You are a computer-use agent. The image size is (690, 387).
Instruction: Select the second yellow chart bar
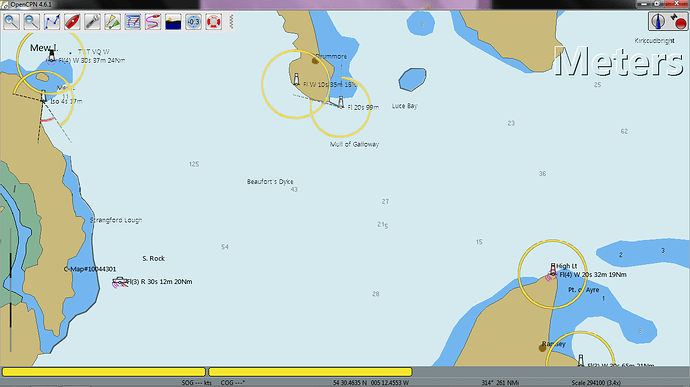310,372
